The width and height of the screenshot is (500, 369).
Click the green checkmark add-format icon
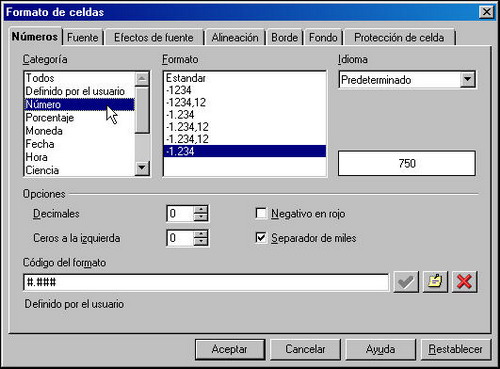(x=406, y=282)
